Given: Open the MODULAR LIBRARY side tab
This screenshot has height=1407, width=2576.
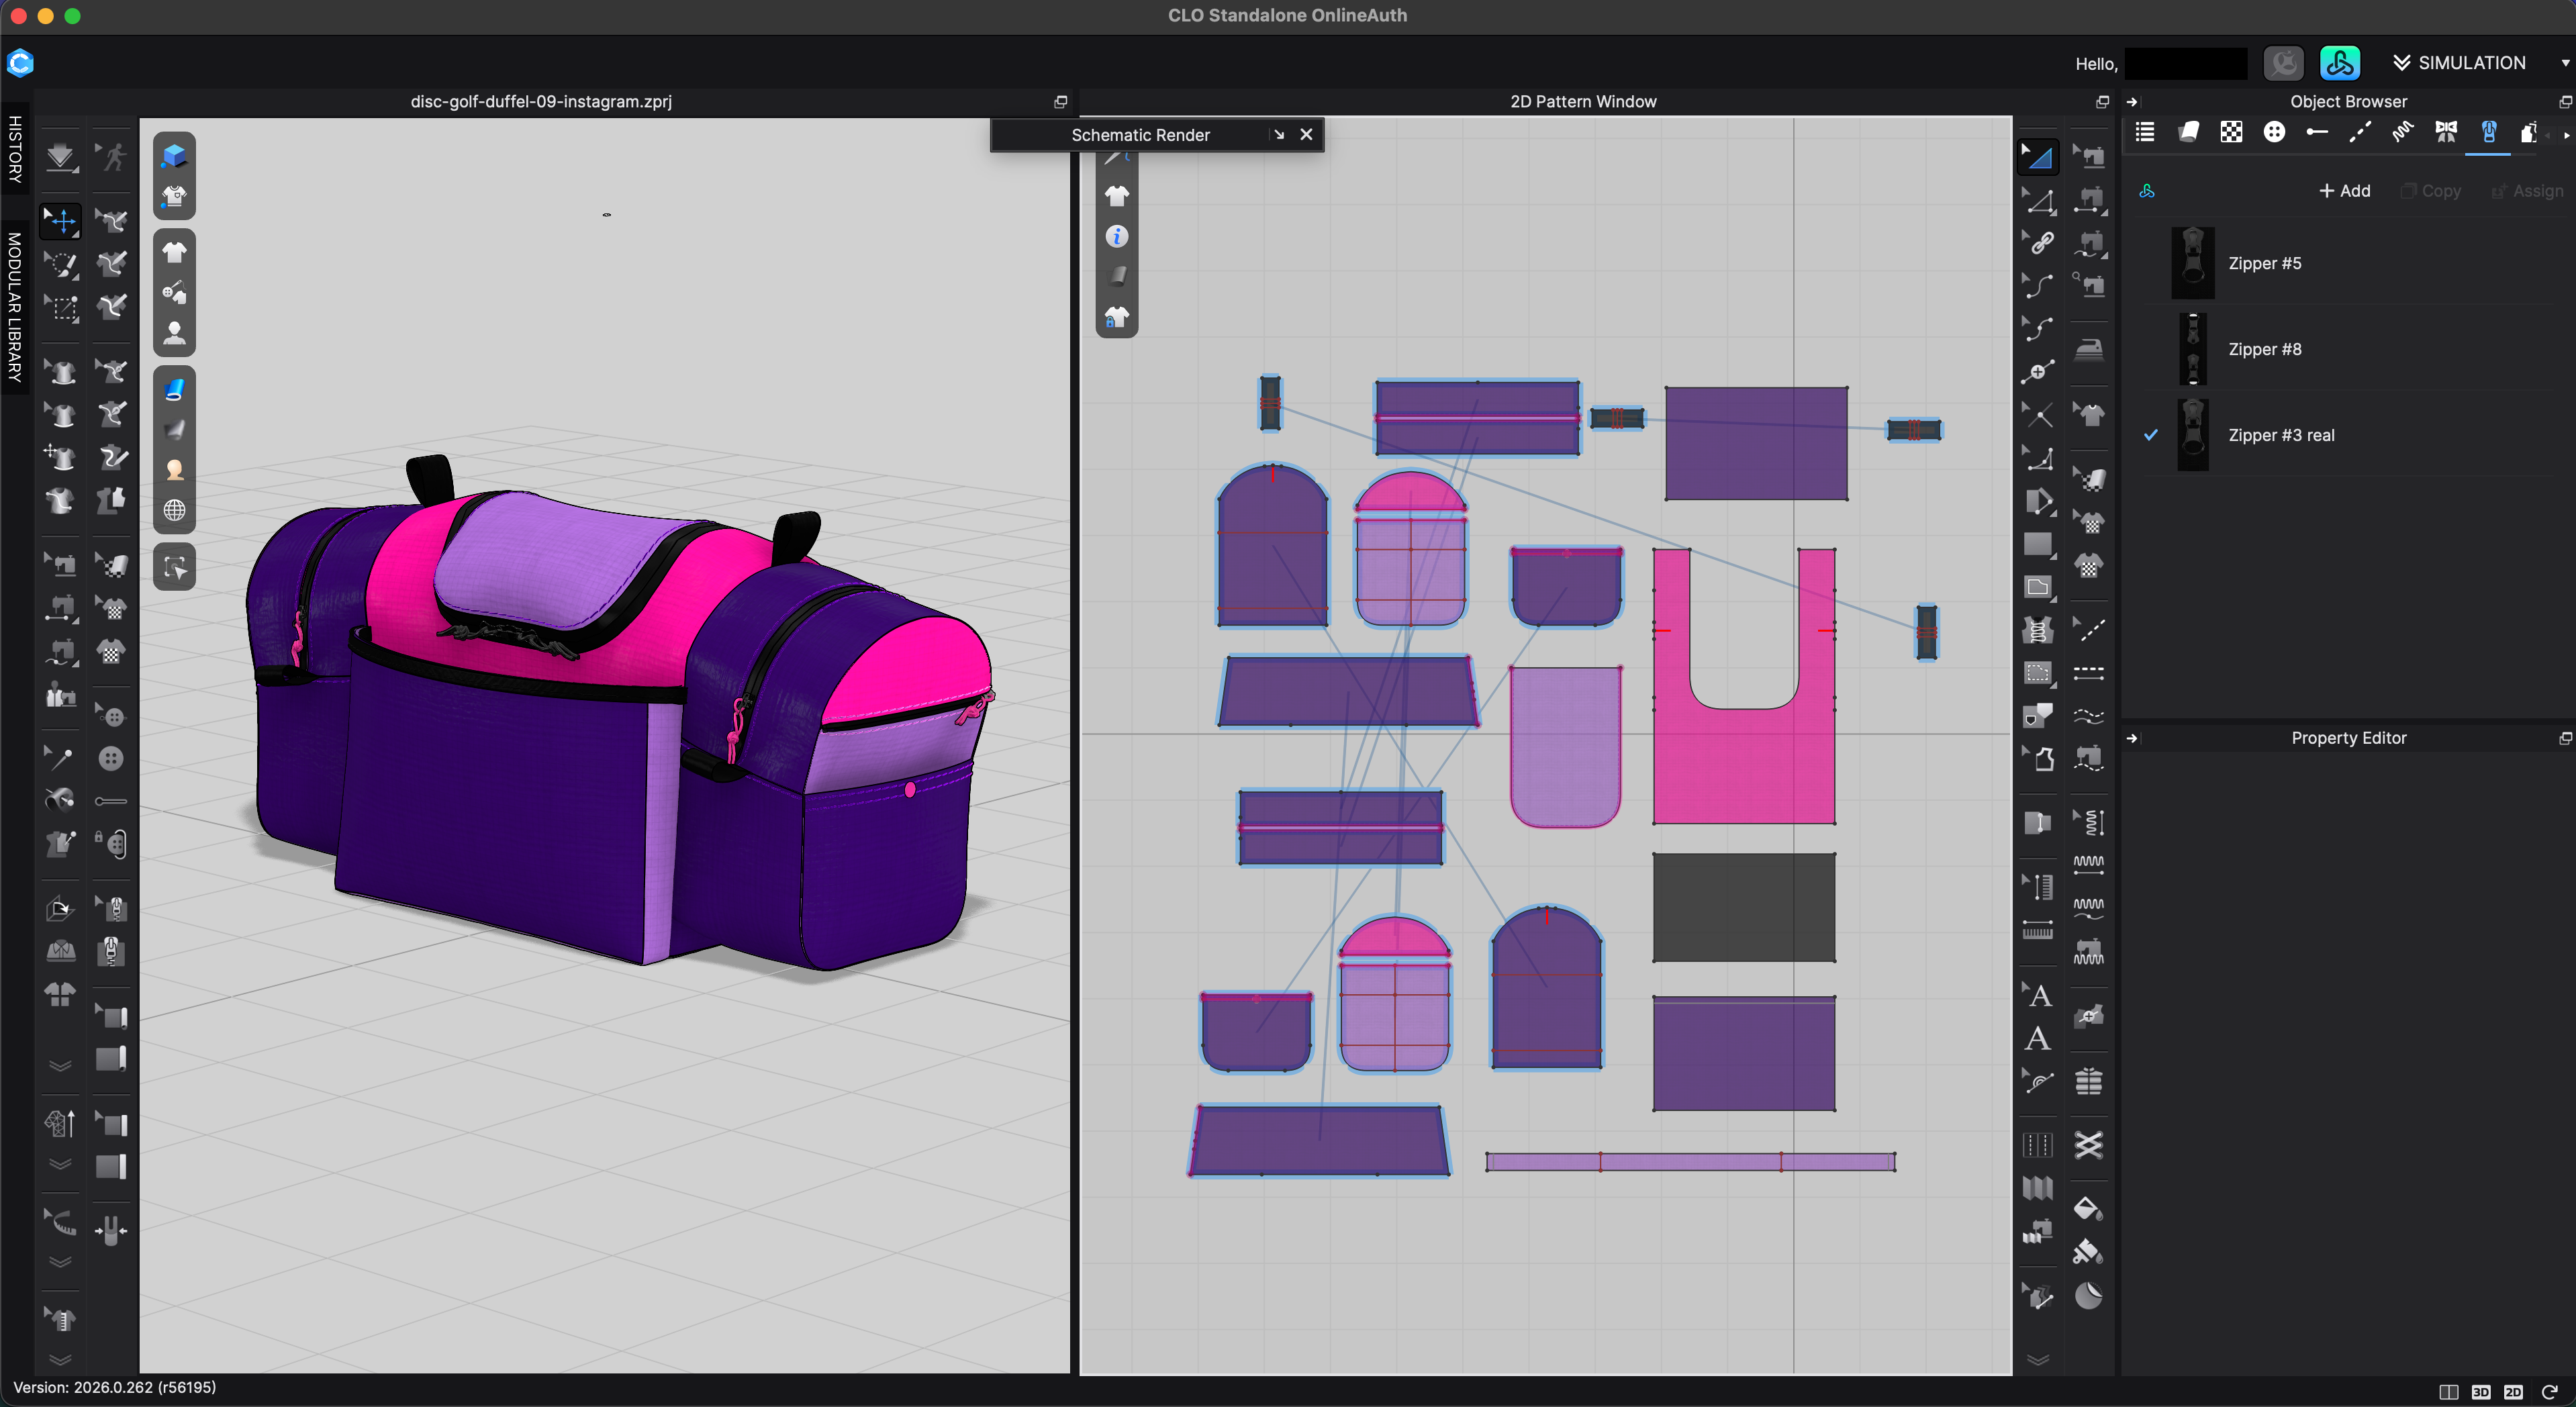Looking at the screenshot, I should (x=14, y=307).
